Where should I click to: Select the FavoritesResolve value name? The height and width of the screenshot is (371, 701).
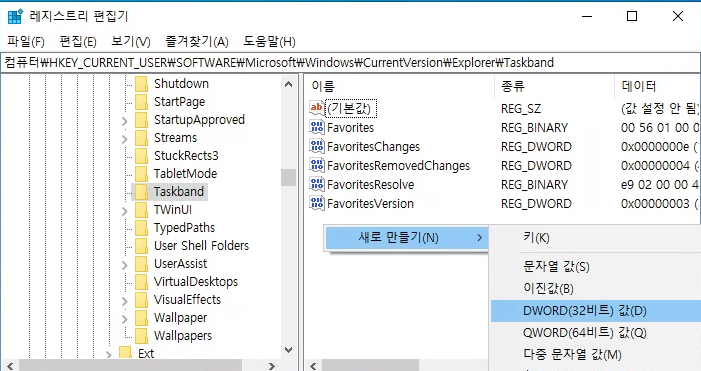[370, 185]
